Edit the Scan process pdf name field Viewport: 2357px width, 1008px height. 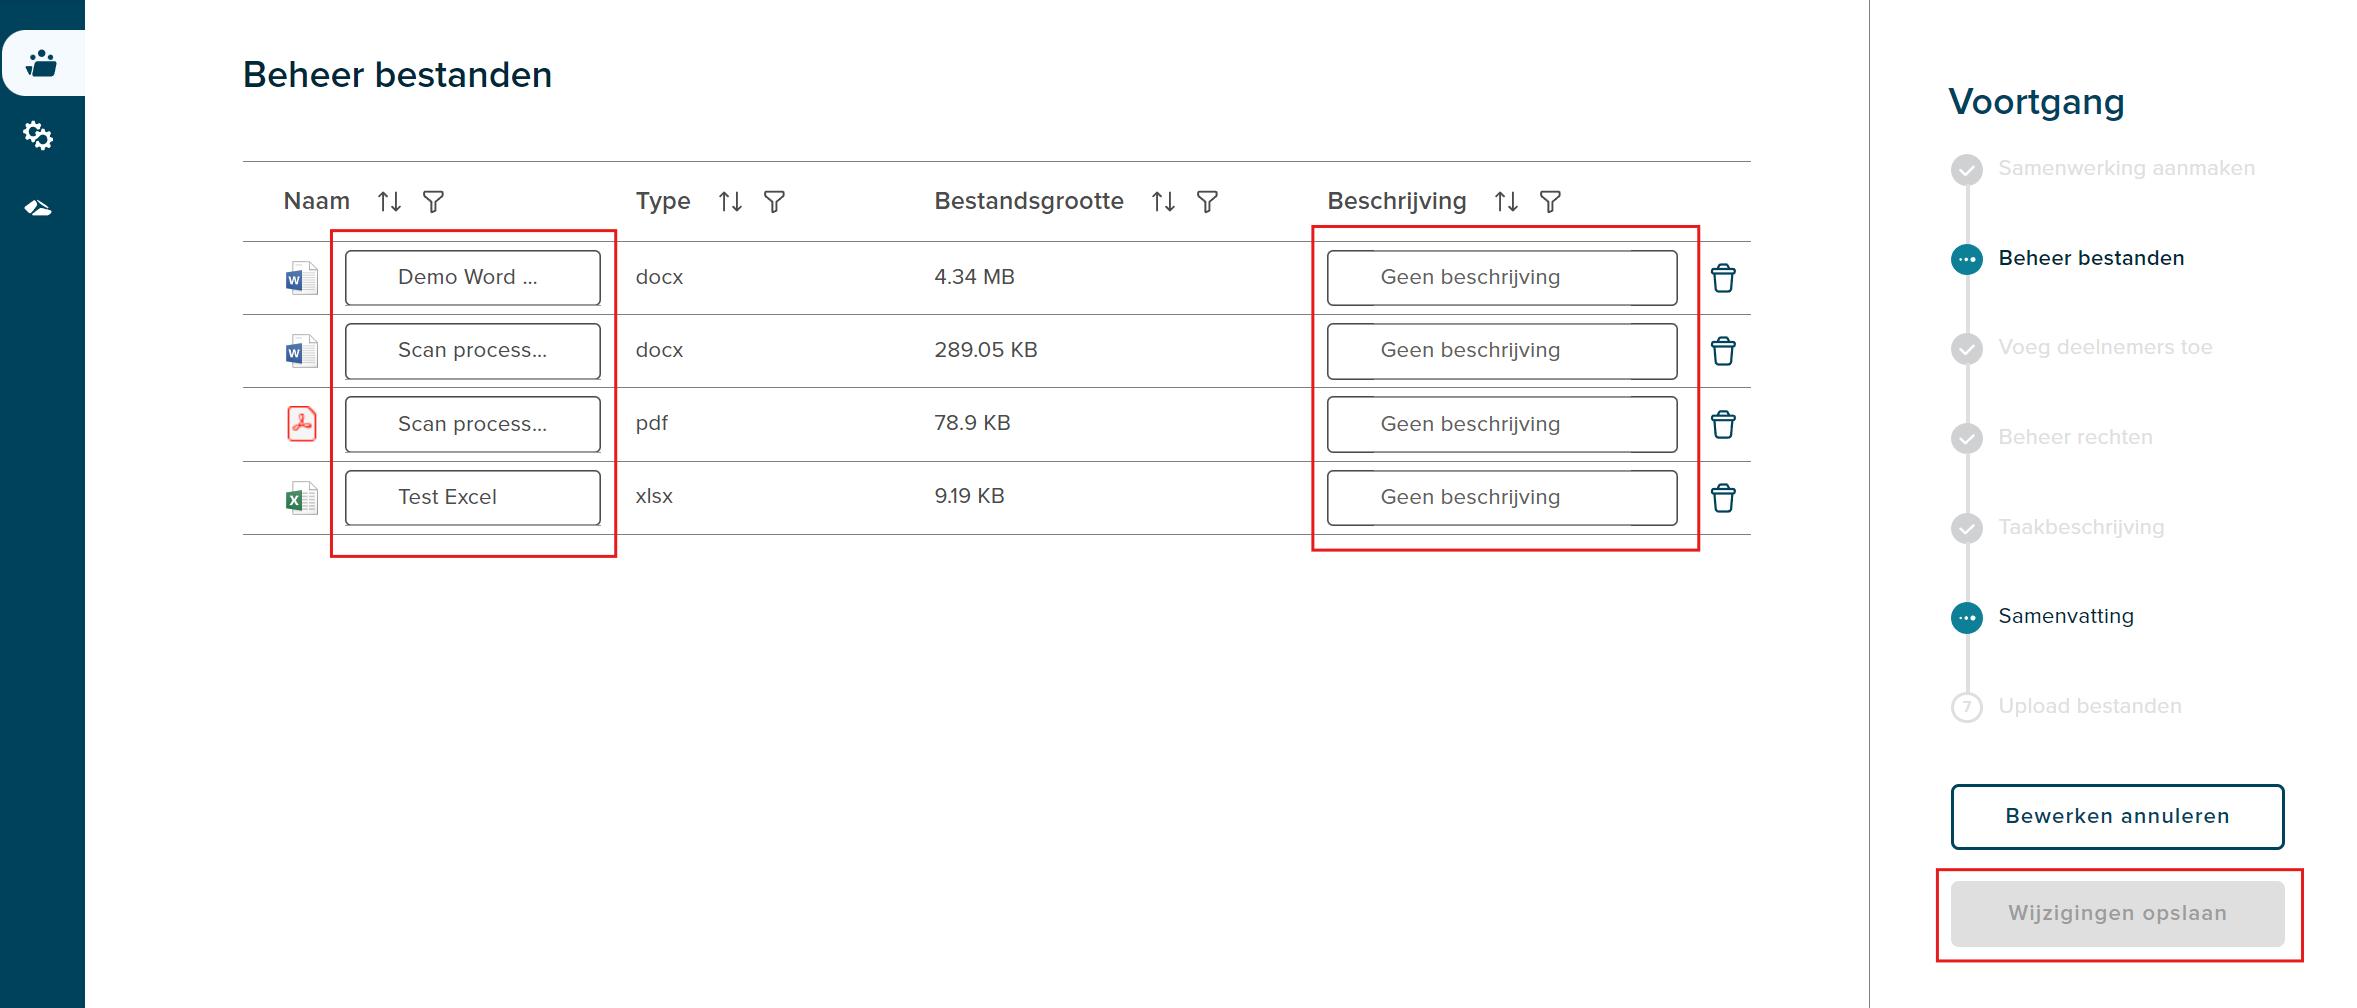(473, 424)
